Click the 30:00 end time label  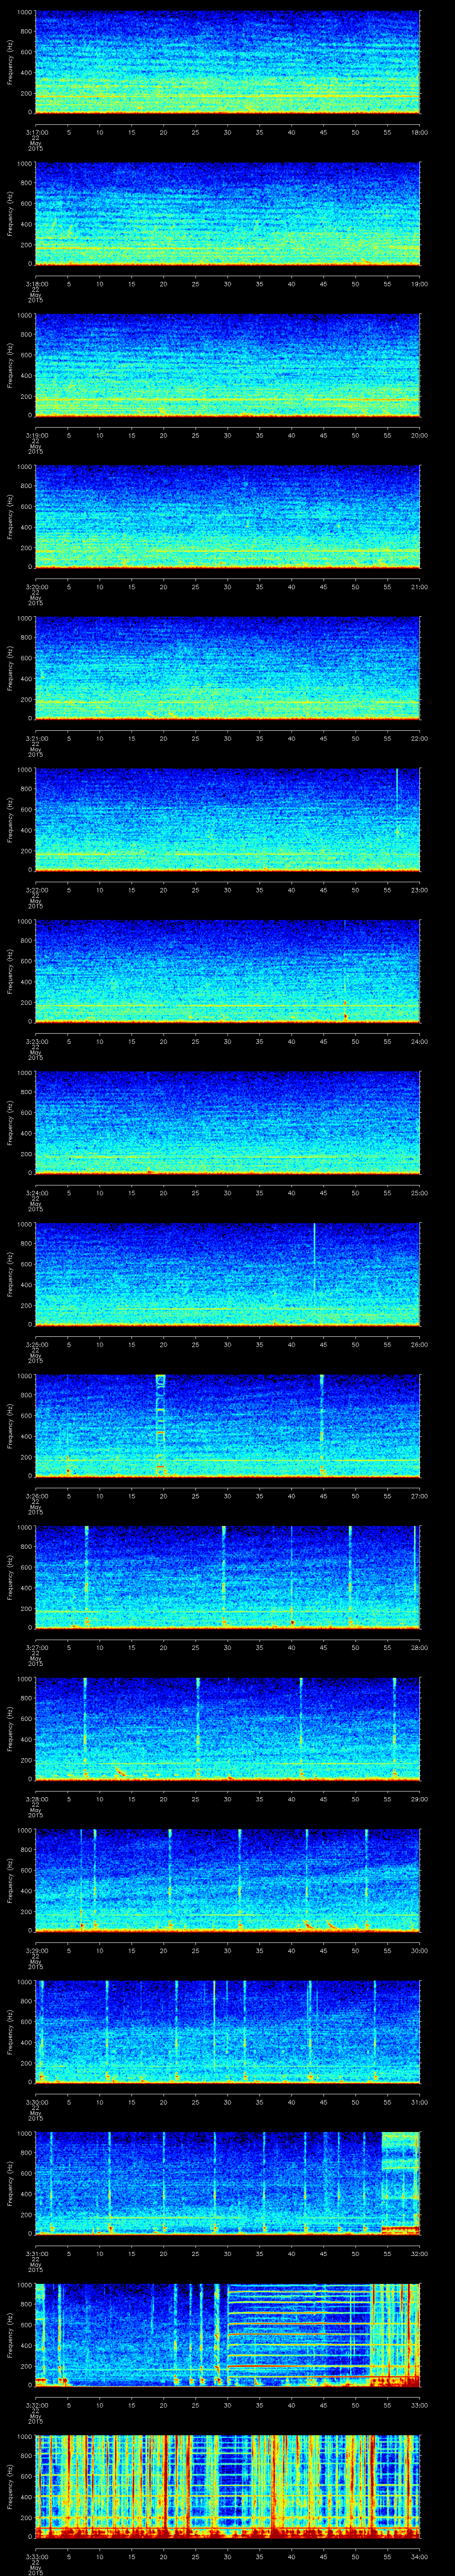[x=419, y=1950]
